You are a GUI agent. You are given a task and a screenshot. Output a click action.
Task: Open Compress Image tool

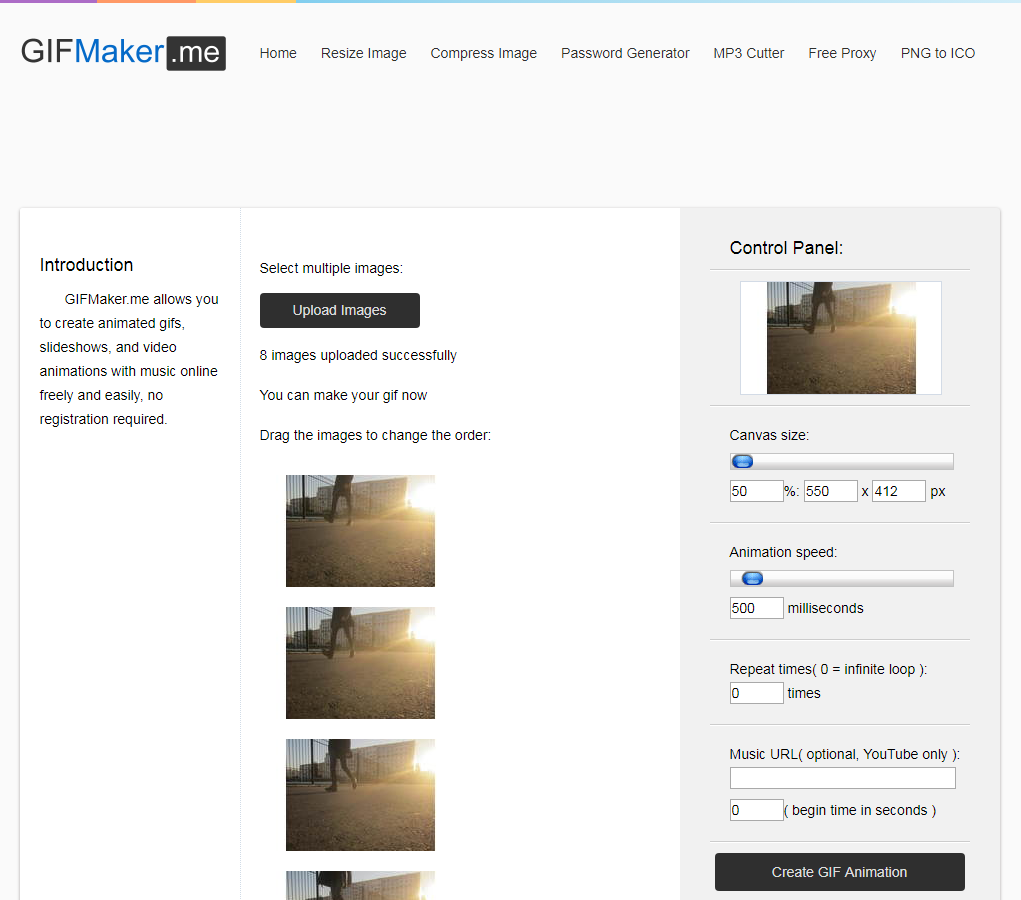[484, 53]
